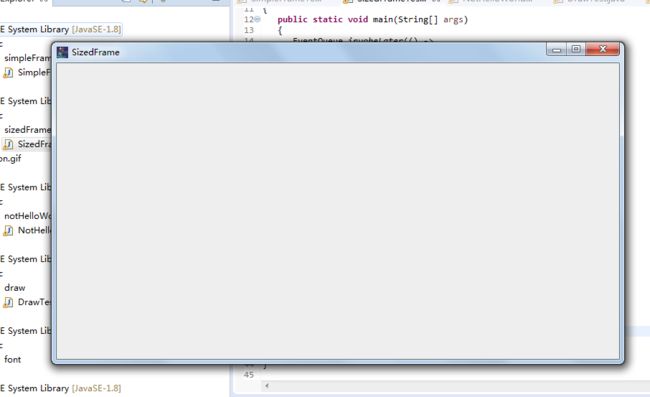Select the simpleFram package in Package Explorer
Screen dimensions: 650x397
point(27,58)
